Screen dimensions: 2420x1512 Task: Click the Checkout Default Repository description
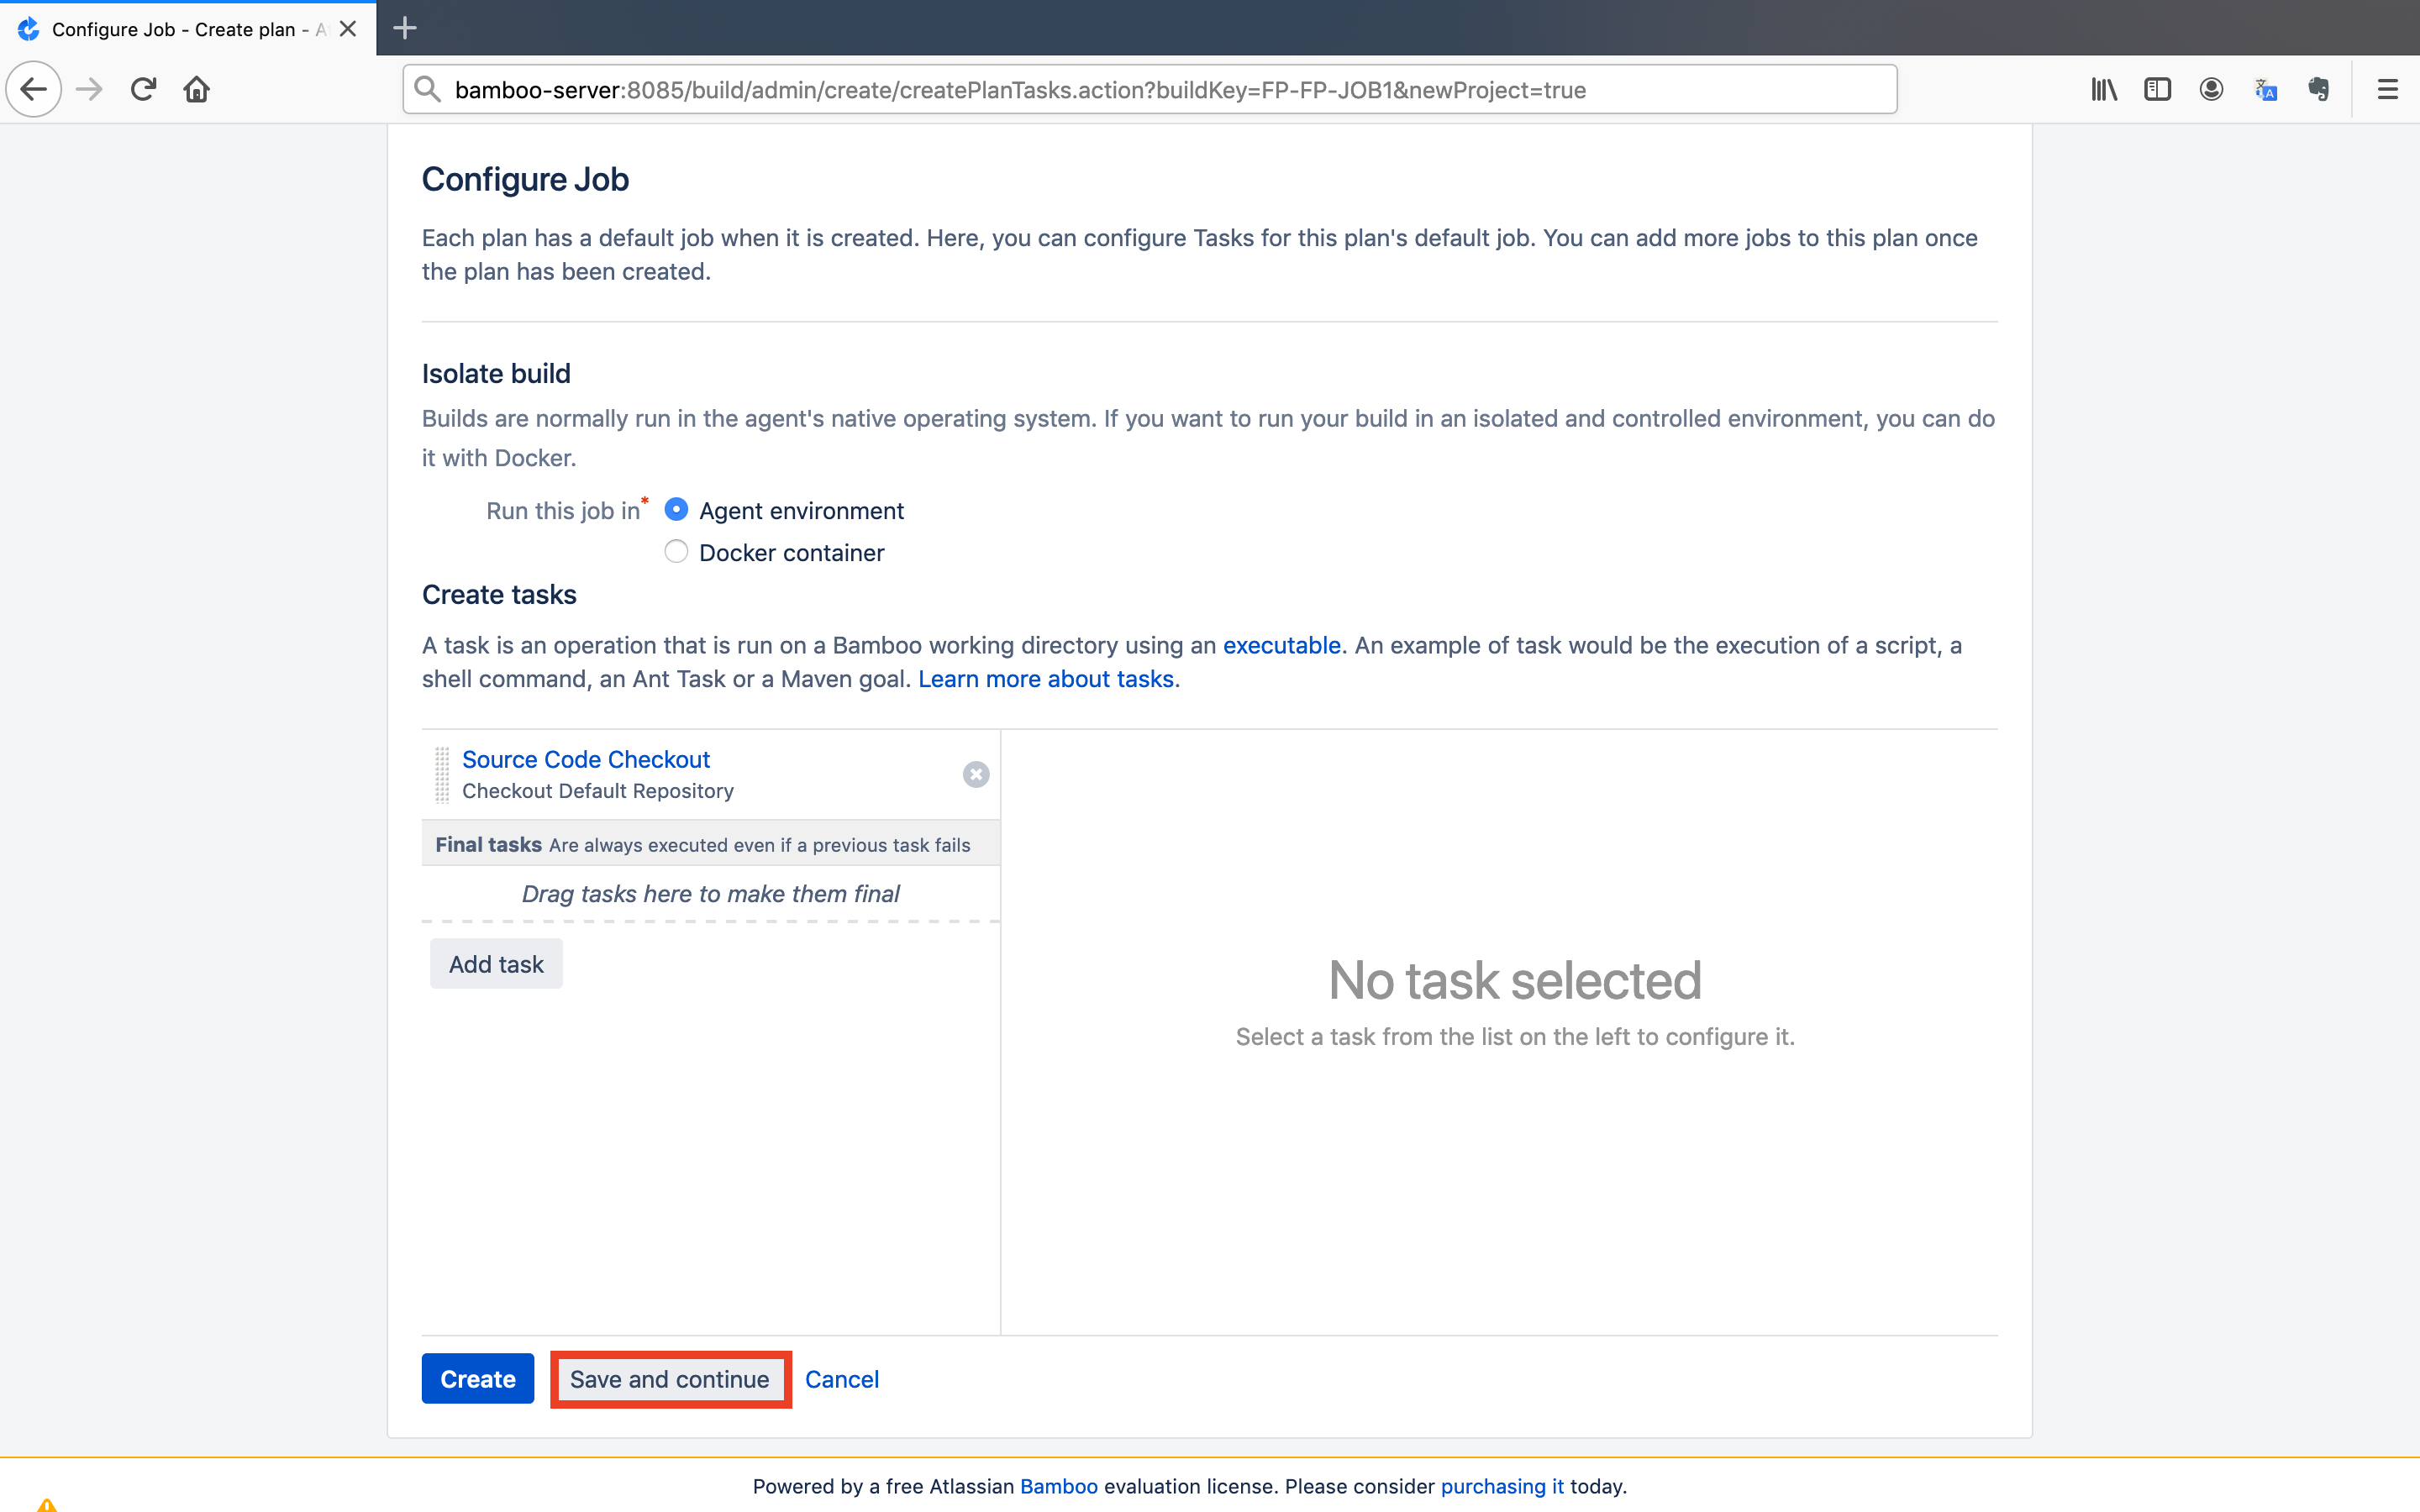point(598,791)
